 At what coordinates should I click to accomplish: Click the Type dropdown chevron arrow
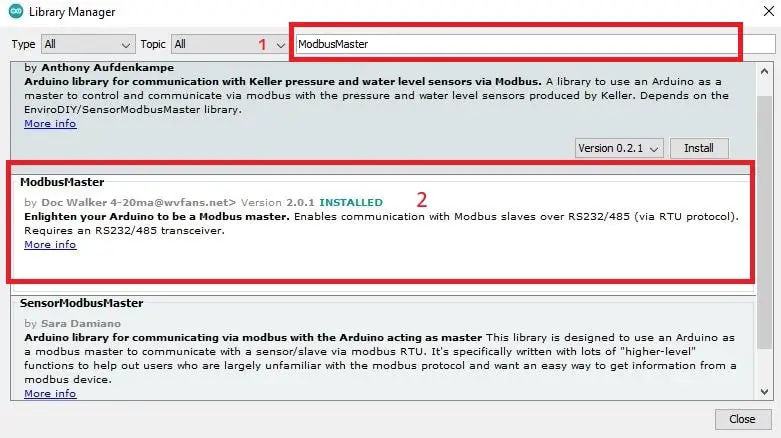click(x=126, y=45)
